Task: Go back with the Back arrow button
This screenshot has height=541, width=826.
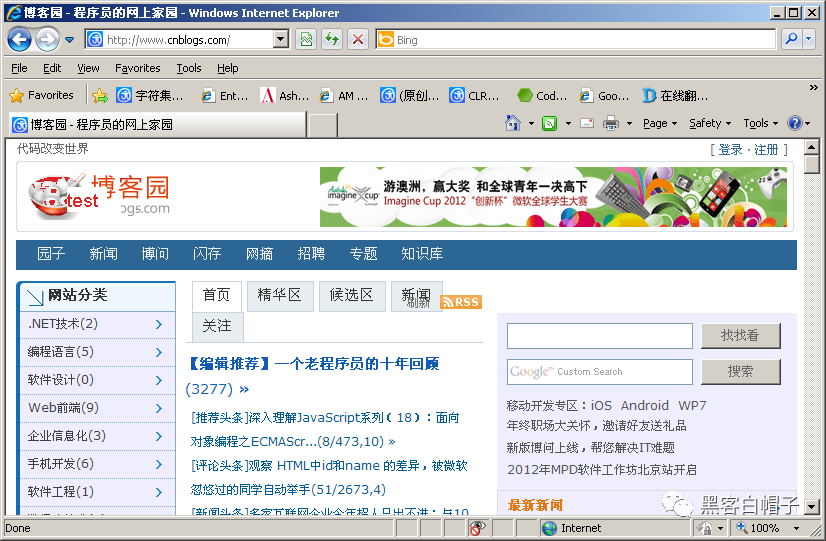Action: pyautogui.click(x=19, y=40)
